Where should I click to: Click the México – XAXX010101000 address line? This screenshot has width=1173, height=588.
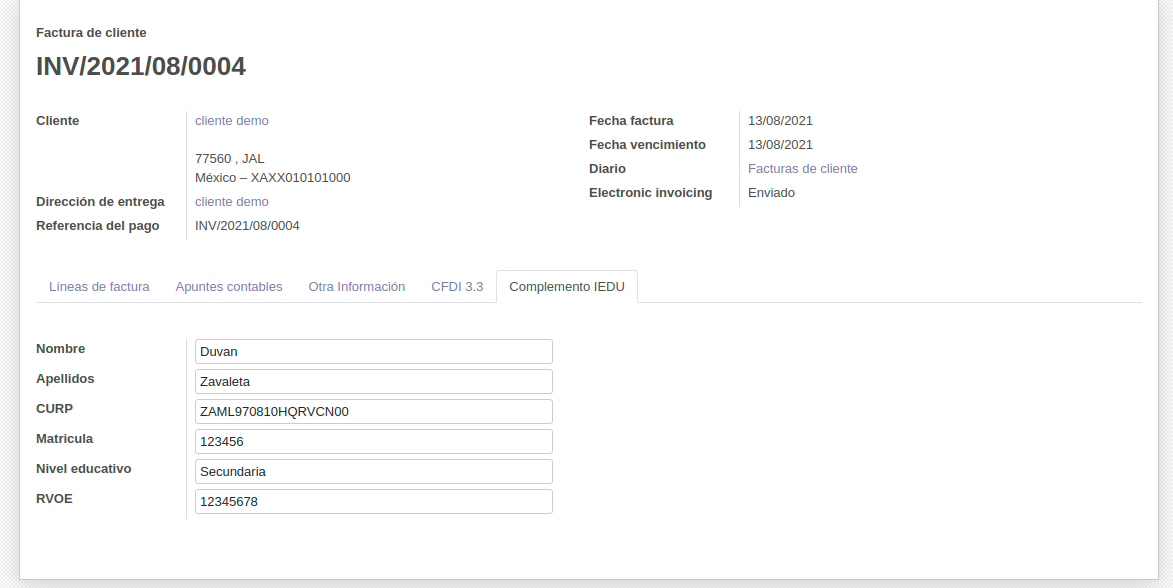pyautogui.click(x=272, y=178)
